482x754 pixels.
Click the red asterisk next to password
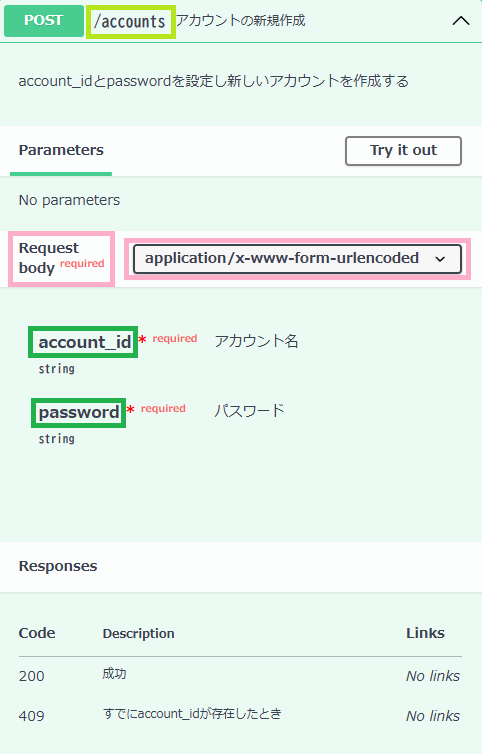coord(130,410)
